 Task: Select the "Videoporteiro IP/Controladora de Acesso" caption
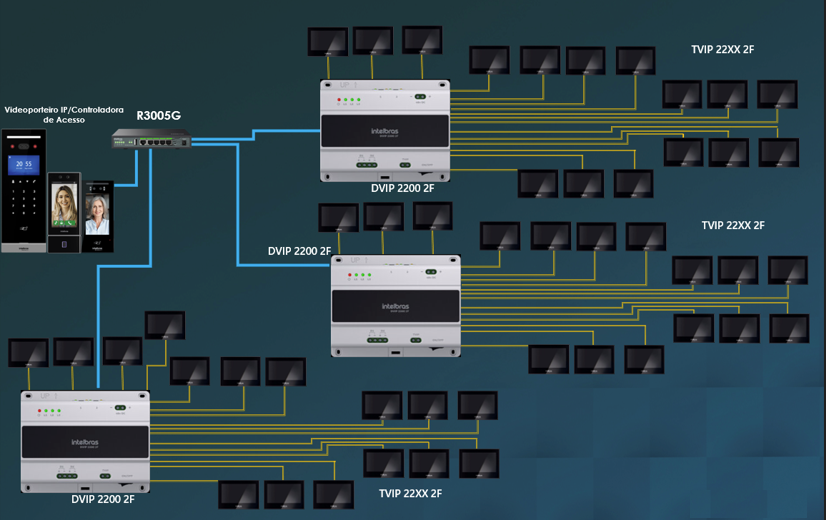[x=64, y=115]
